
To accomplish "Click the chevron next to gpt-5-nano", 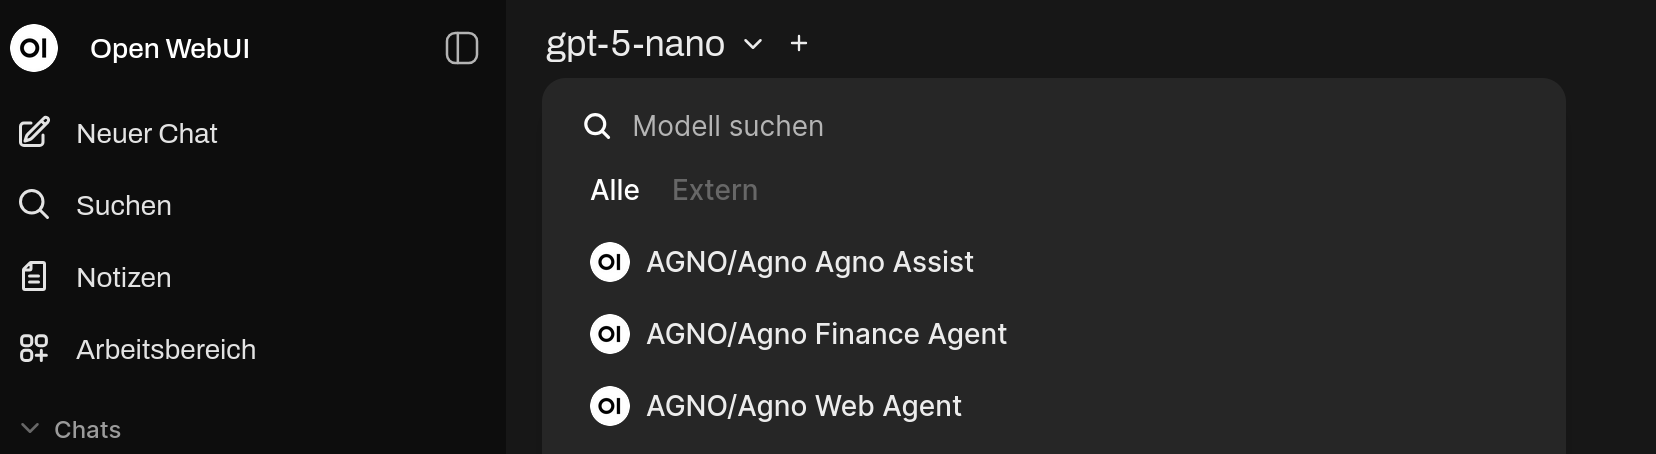I will (753, 44).
